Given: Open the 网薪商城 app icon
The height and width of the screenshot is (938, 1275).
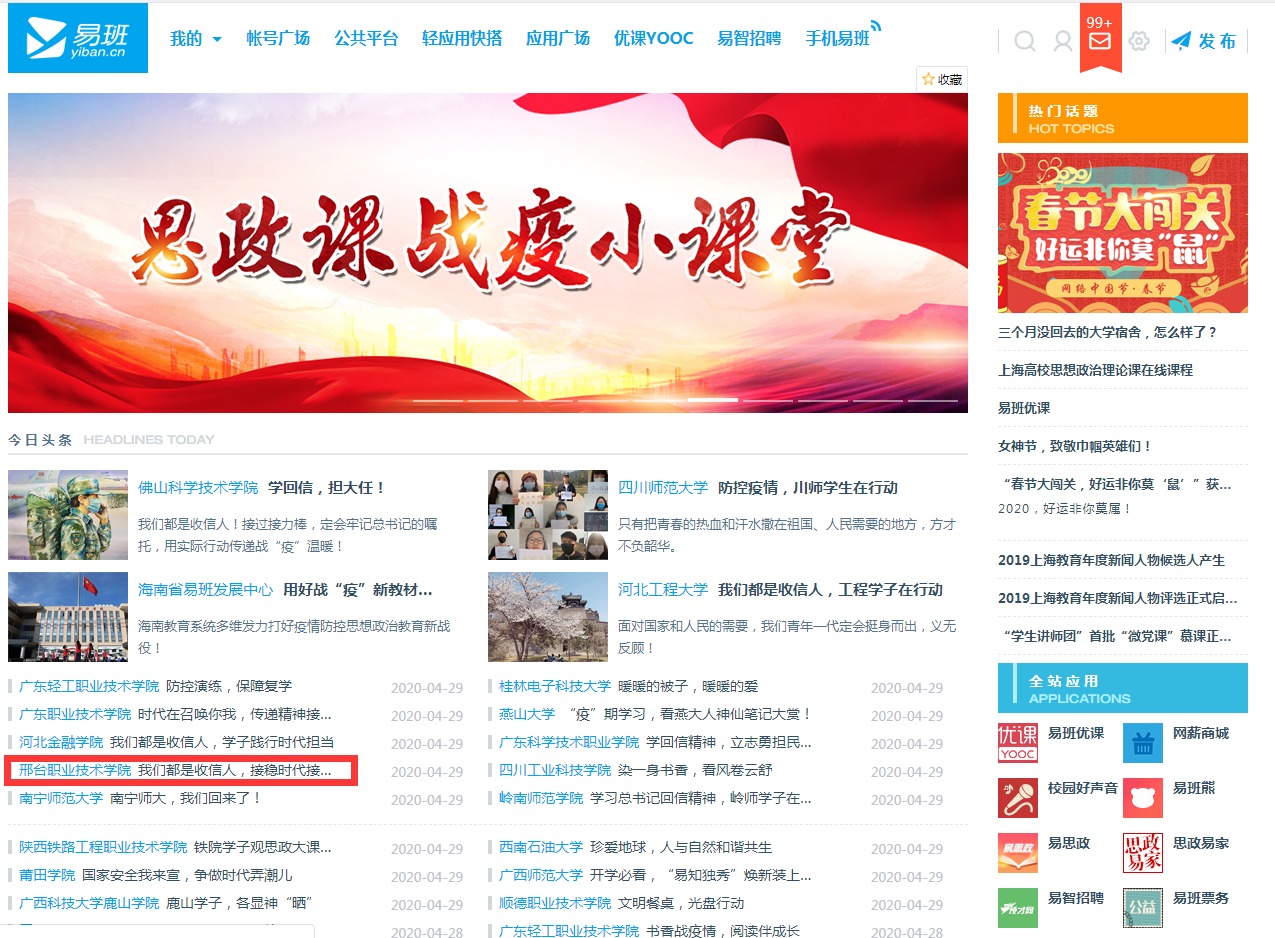Looking at the screenshot, I should (x=1142, y=743).
